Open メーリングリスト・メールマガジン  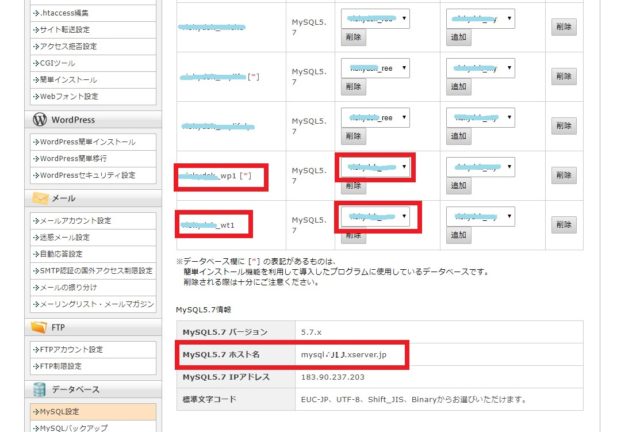coord(93,305)
